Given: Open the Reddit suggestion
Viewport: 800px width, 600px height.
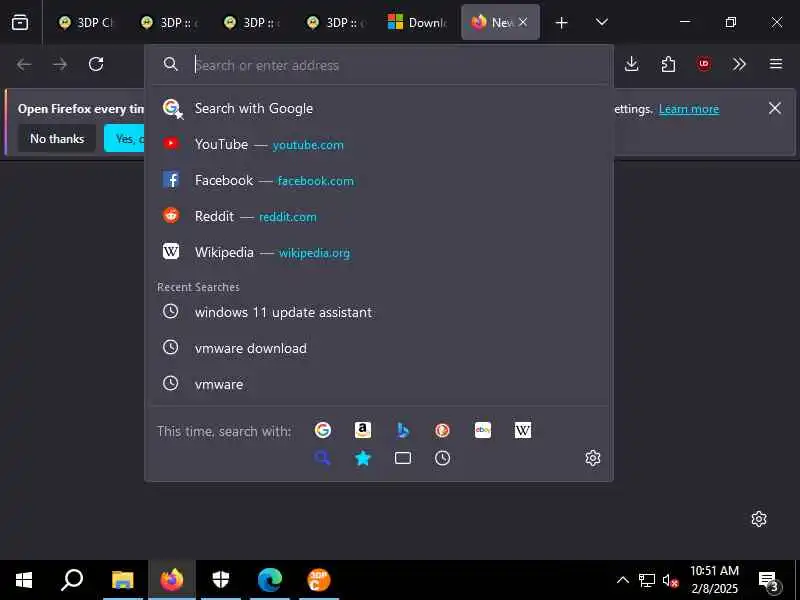Looking at the screenshot, I should tap(379, 216).
